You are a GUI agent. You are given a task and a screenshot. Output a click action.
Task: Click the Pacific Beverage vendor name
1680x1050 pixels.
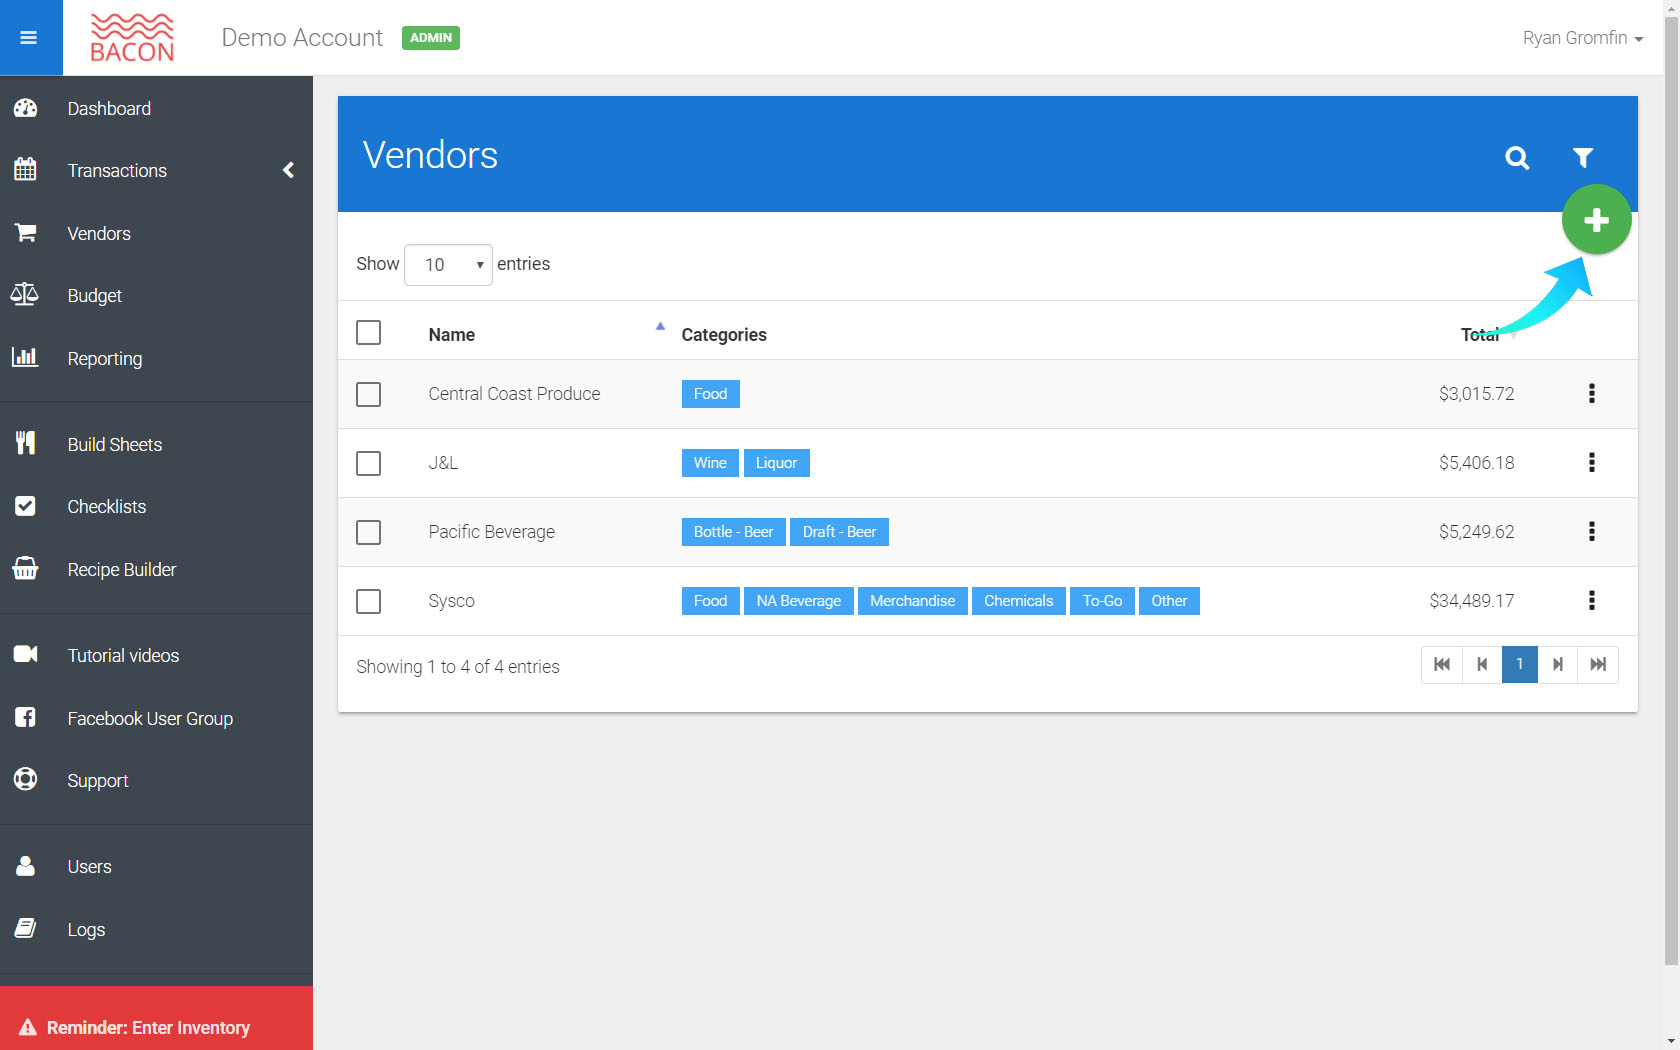pyautogui.click(x=491, y=532)
